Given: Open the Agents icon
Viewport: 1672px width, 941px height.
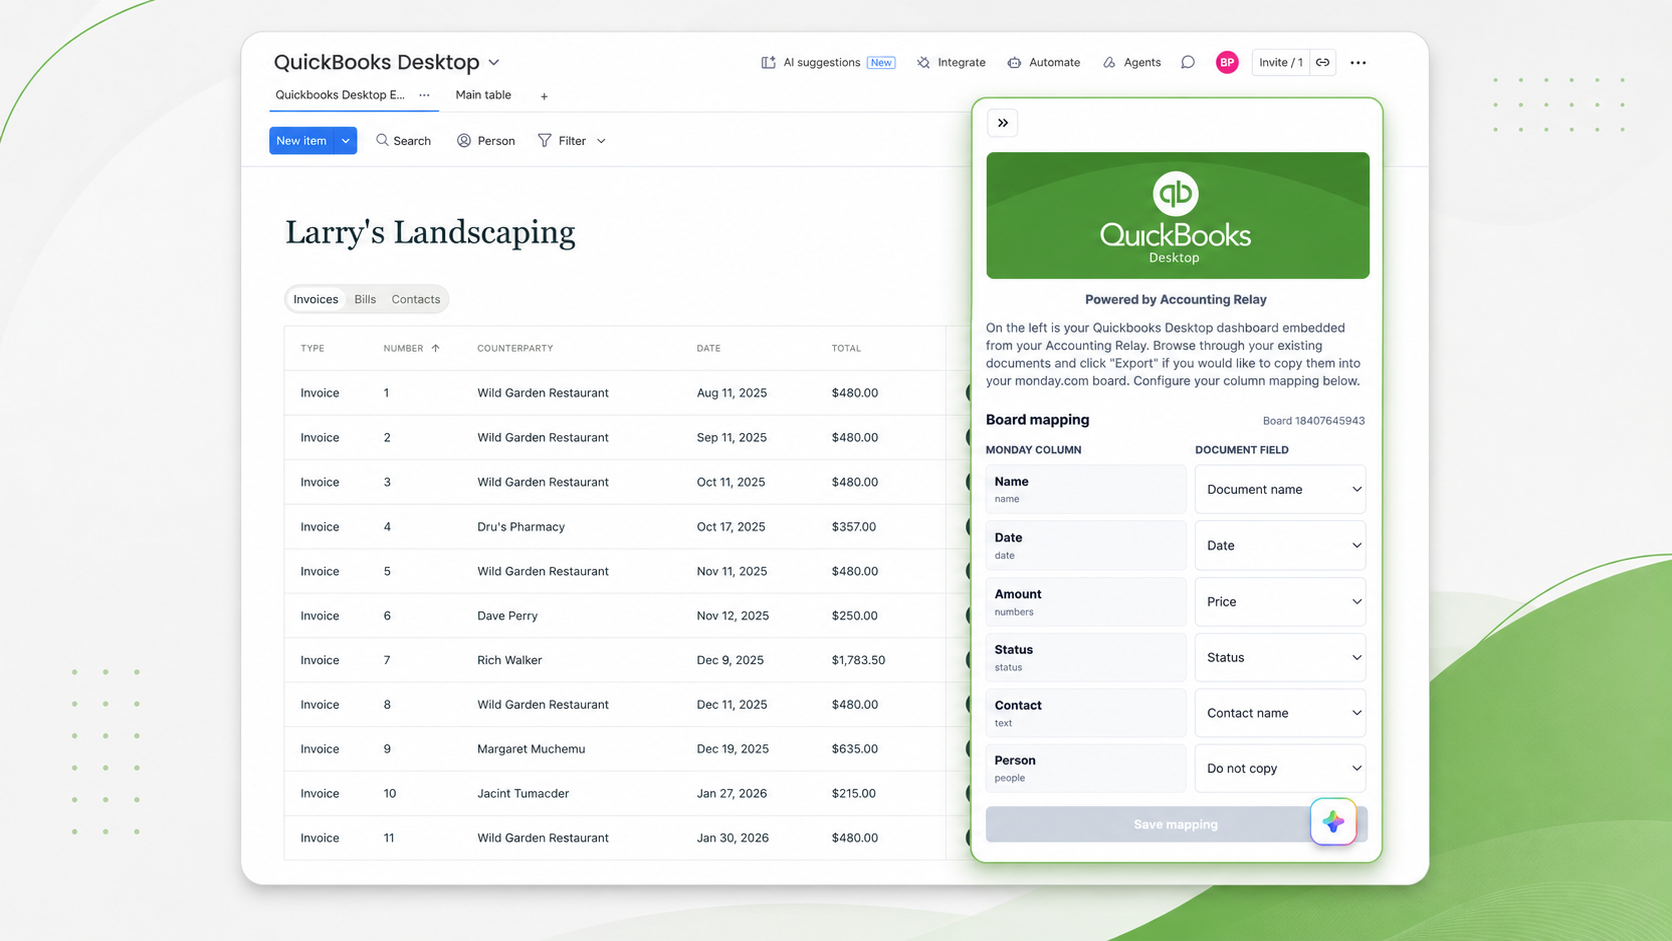Looking at the screenshot, I should pyautogui.click(x=1109, y=62).
